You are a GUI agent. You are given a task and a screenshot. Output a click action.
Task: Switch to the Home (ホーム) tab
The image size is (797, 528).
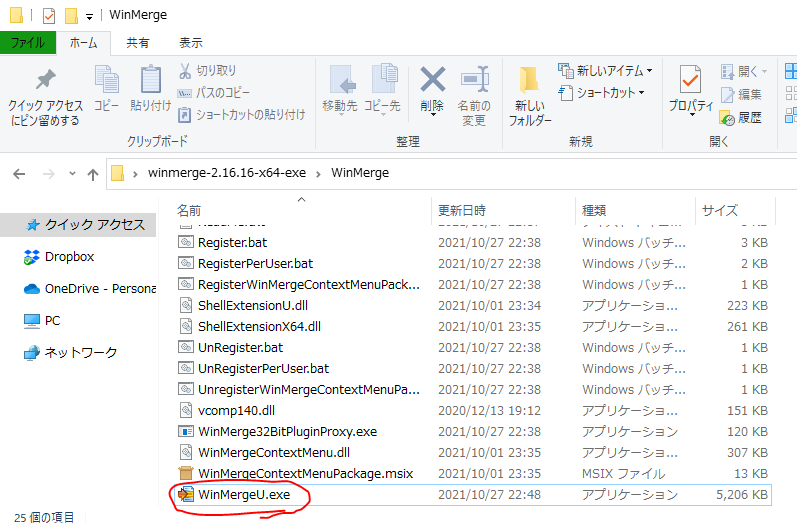(x=83, y=43)
